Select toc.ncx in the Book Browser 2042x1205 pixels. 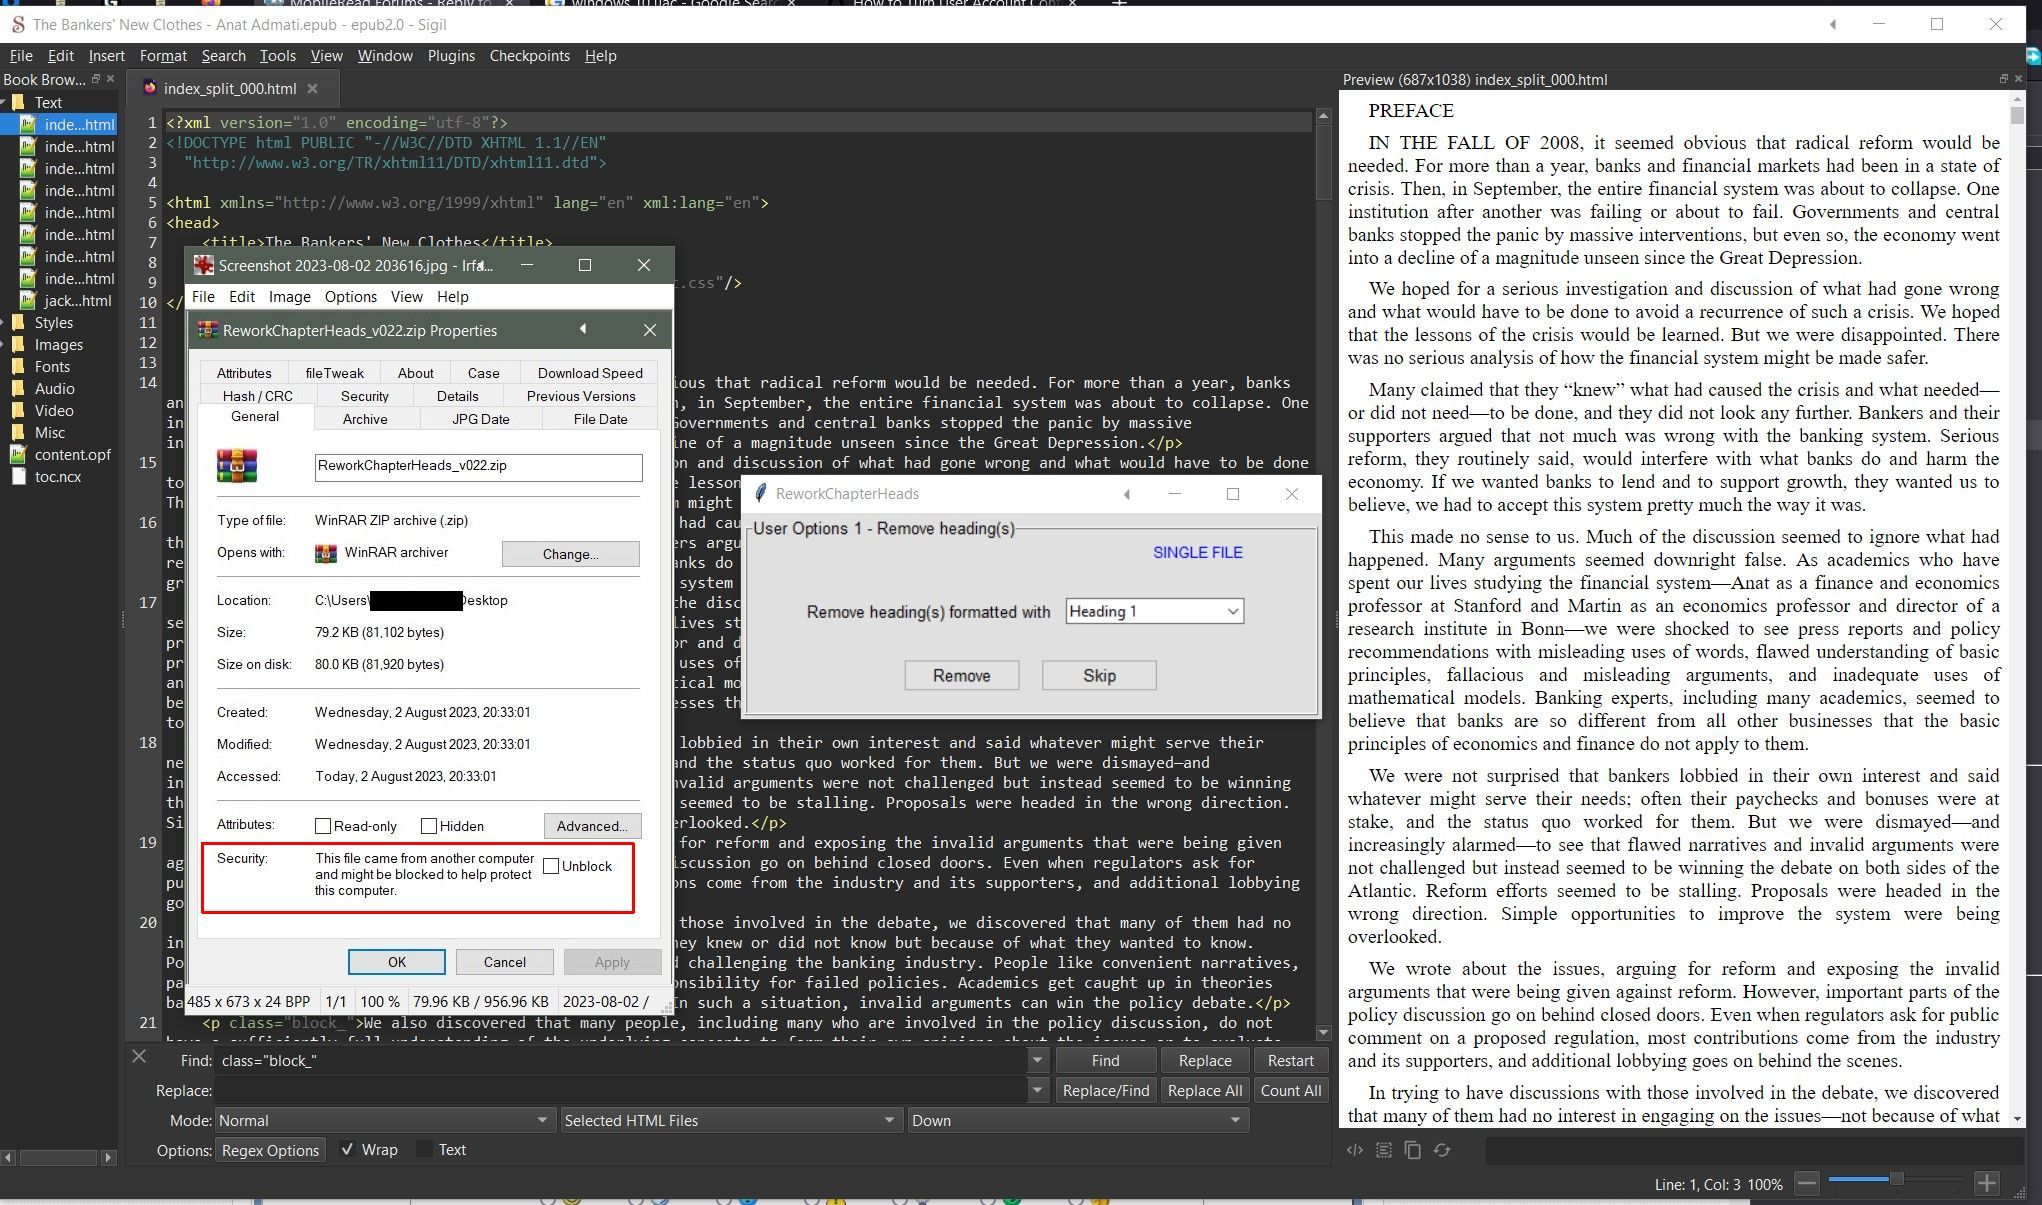pyautogui.click(x=58, y=477)
